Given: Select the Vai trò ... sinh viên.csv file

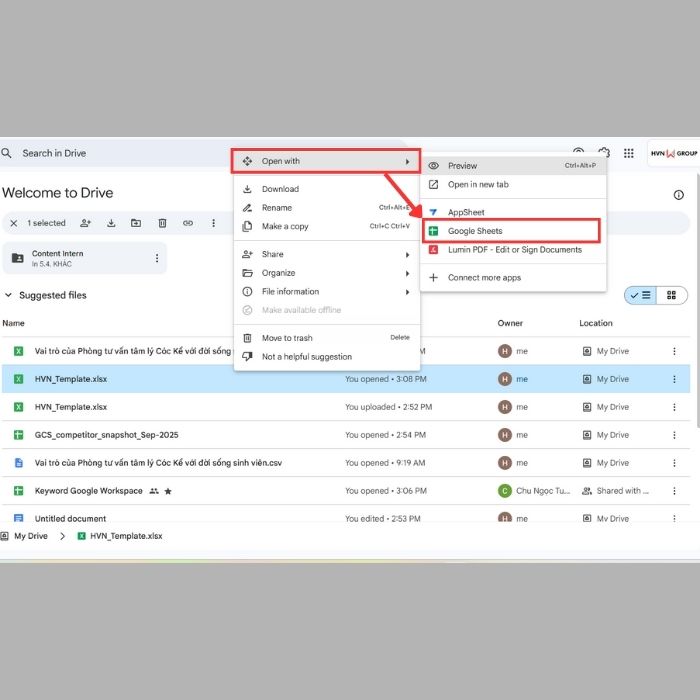Looking at the screenshot, I should (x=346, y=463).
